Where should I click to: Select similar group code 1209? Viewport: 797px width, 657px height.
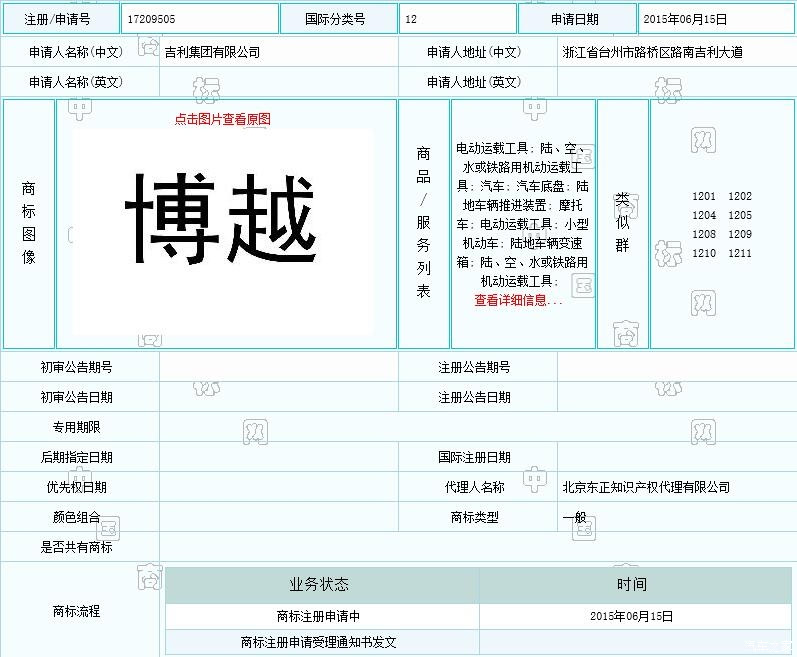click(740, 234)
